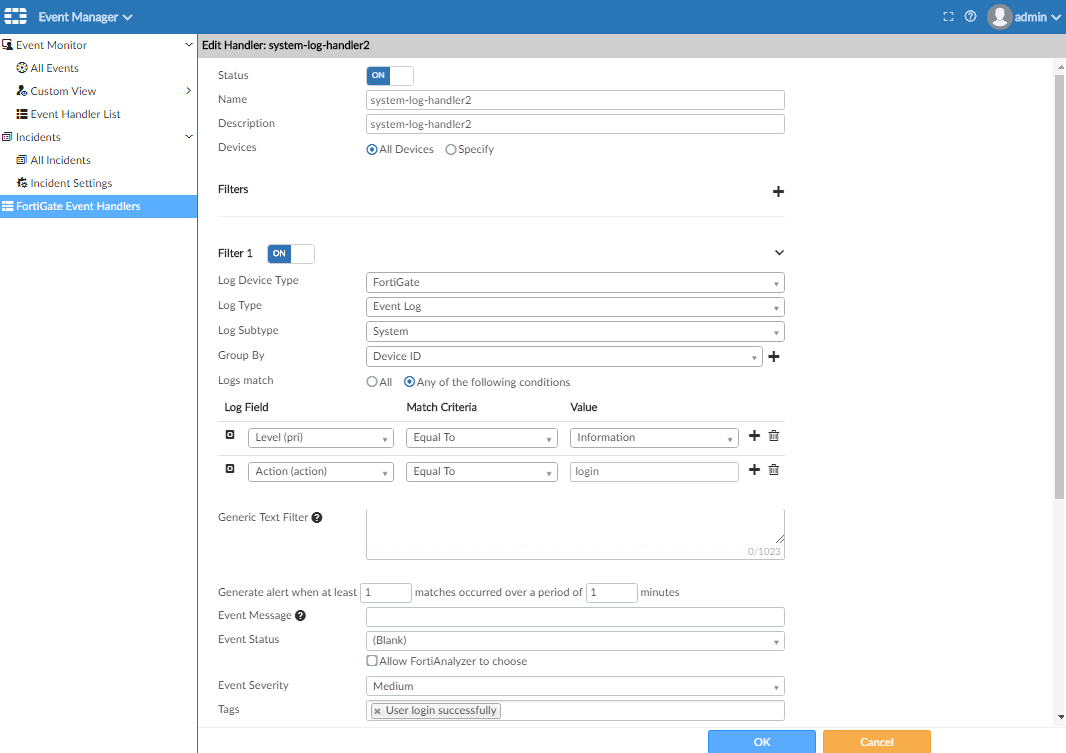This screenshot has width=1066, height=753.
Task: Open the Event Manager module menu
Action: (x=85, y=17)
